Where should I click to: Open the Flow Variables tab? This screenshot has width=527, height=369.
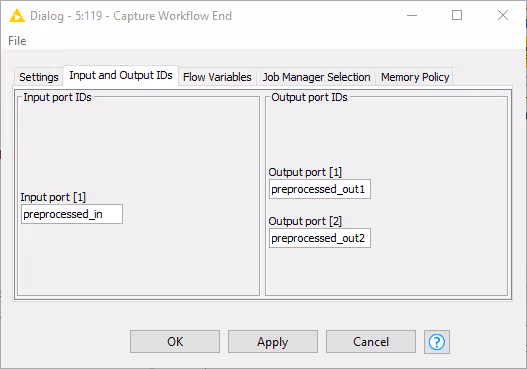click(217, 77)
